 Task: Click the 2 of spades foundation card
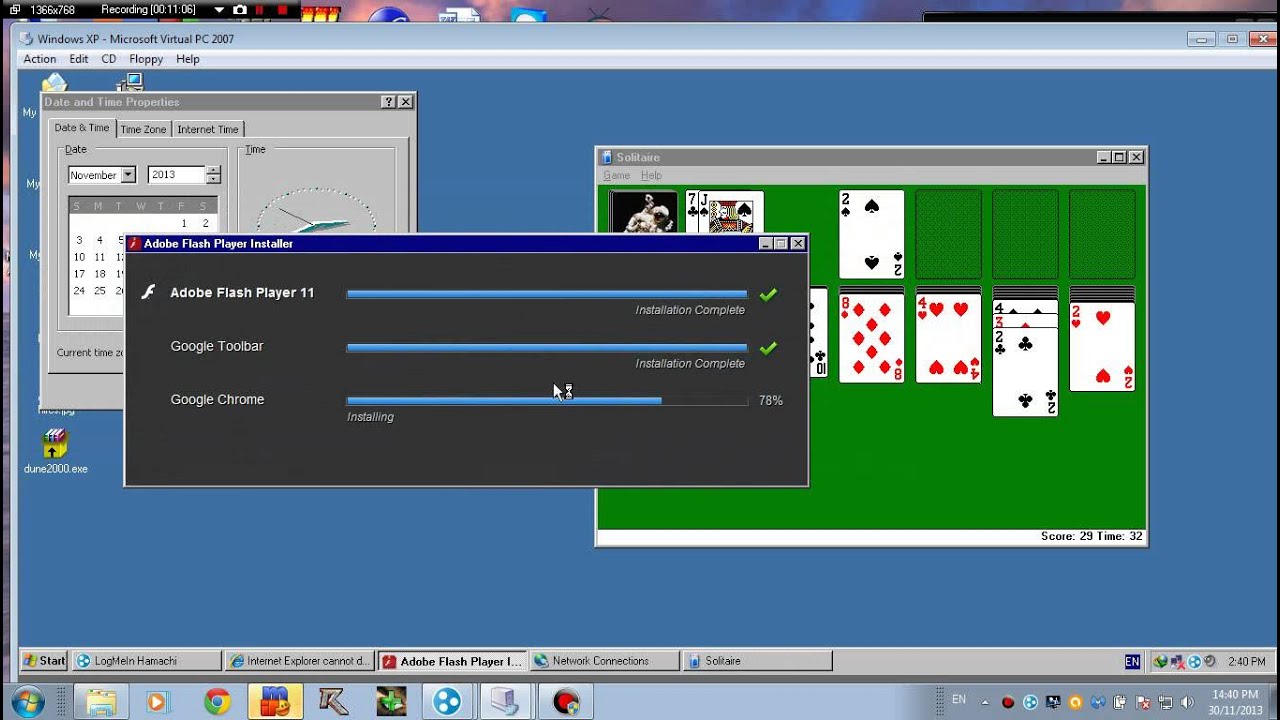[871, 234]
